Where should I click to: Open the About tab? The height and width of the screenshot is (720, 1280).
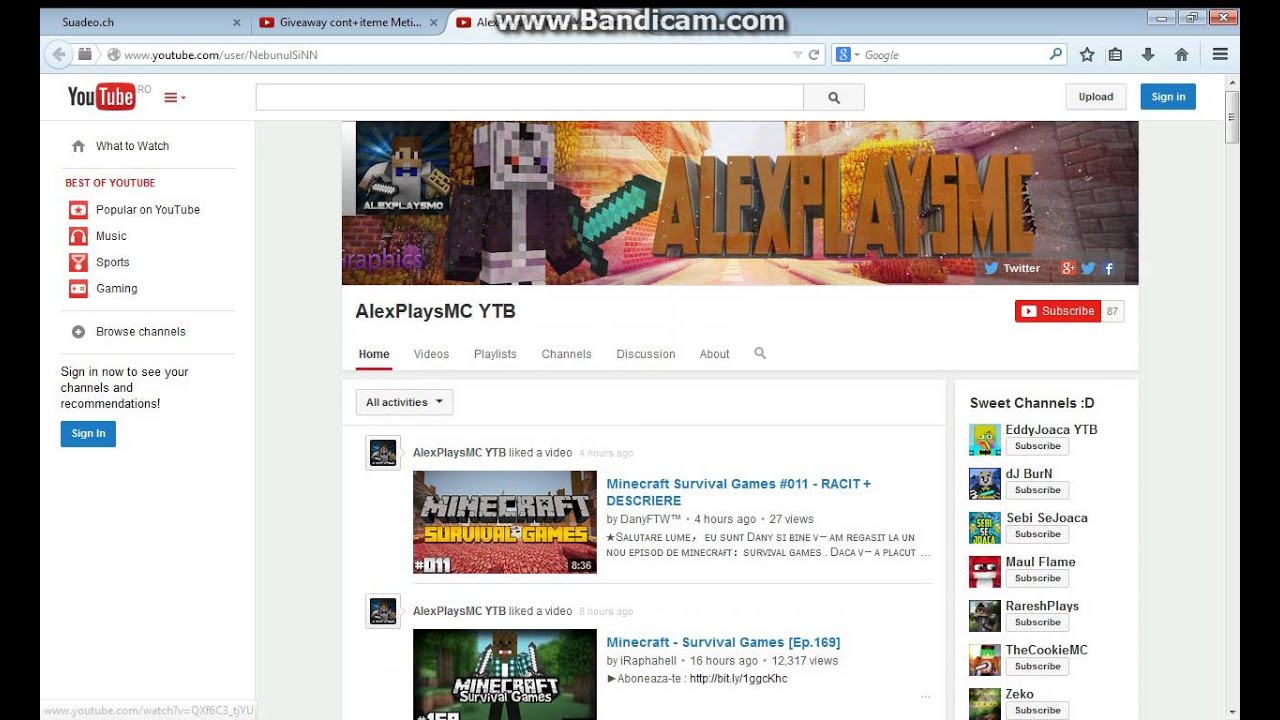coord(714,354)
